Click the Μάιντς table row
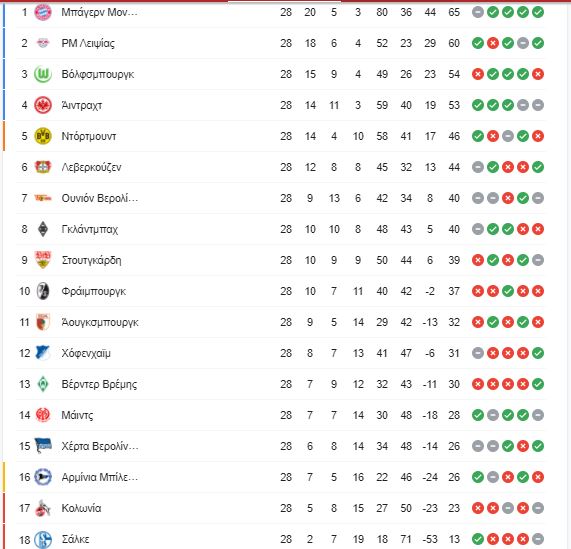571x549 pixels. [x=280, y=415]
